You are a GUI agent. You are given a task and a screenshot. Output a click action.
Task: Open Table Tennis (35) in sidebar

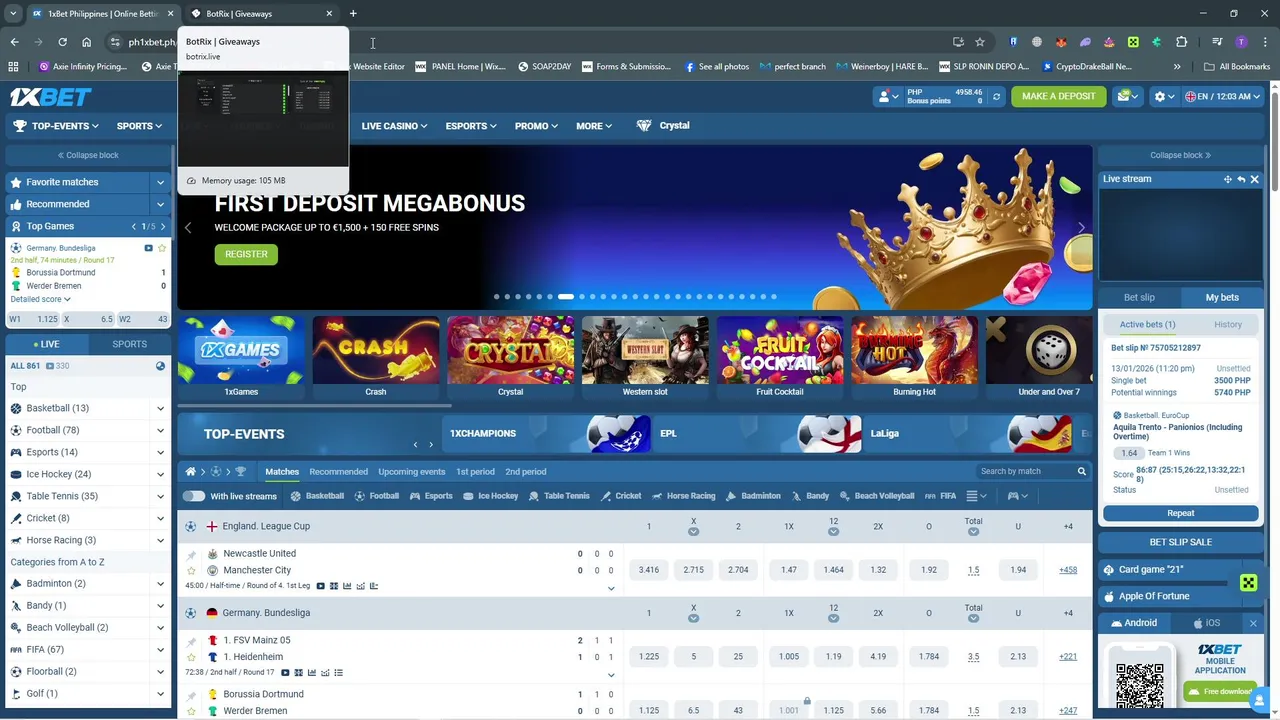pos(62,496)
